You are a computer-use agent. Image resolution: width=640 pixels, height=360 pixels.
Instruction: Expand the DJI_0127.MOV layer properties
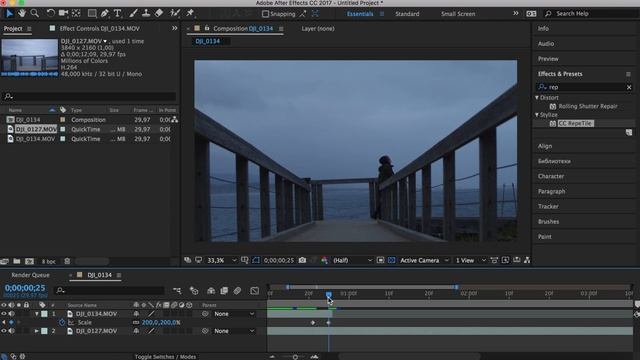(x=37, y=331)
